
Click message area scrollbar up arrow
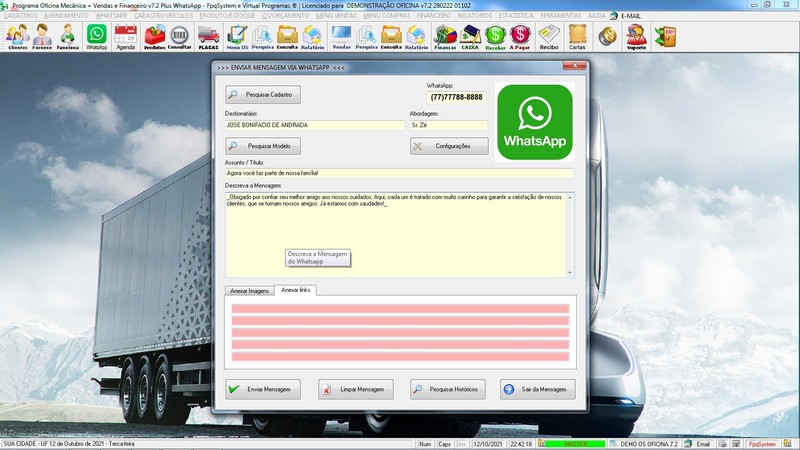pyautogui.click(x=570, y=197)
